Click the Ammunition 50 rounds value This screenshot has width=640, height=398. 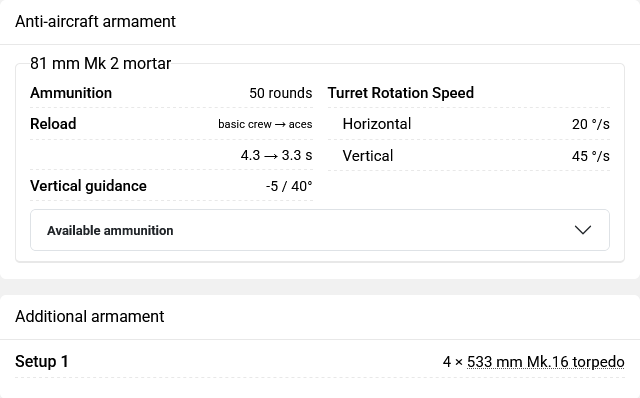[281, 93]
